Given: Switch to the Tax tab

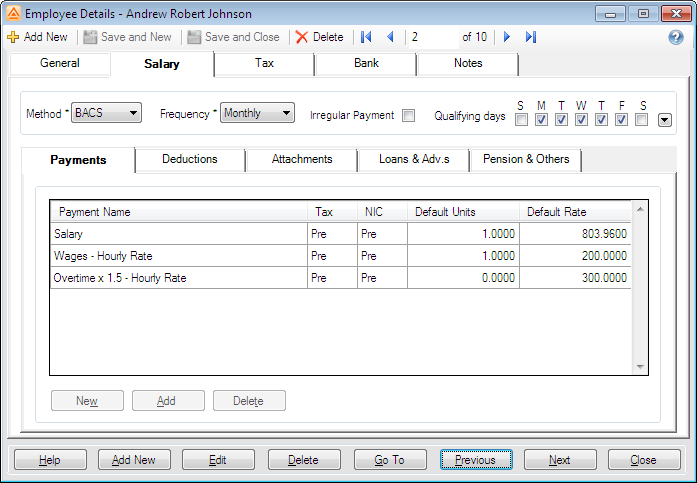Looking at the screenshot, I should click(x=264, y=64).
